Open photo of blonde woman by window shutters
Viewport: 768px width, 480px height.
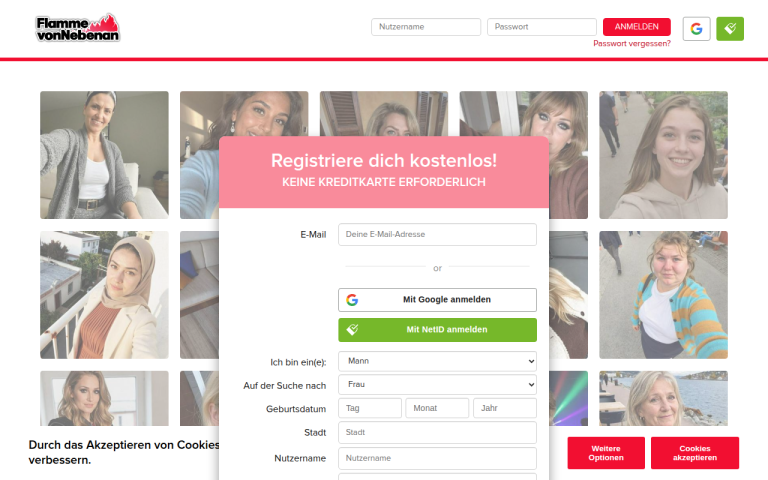click(x=384, y=114)
